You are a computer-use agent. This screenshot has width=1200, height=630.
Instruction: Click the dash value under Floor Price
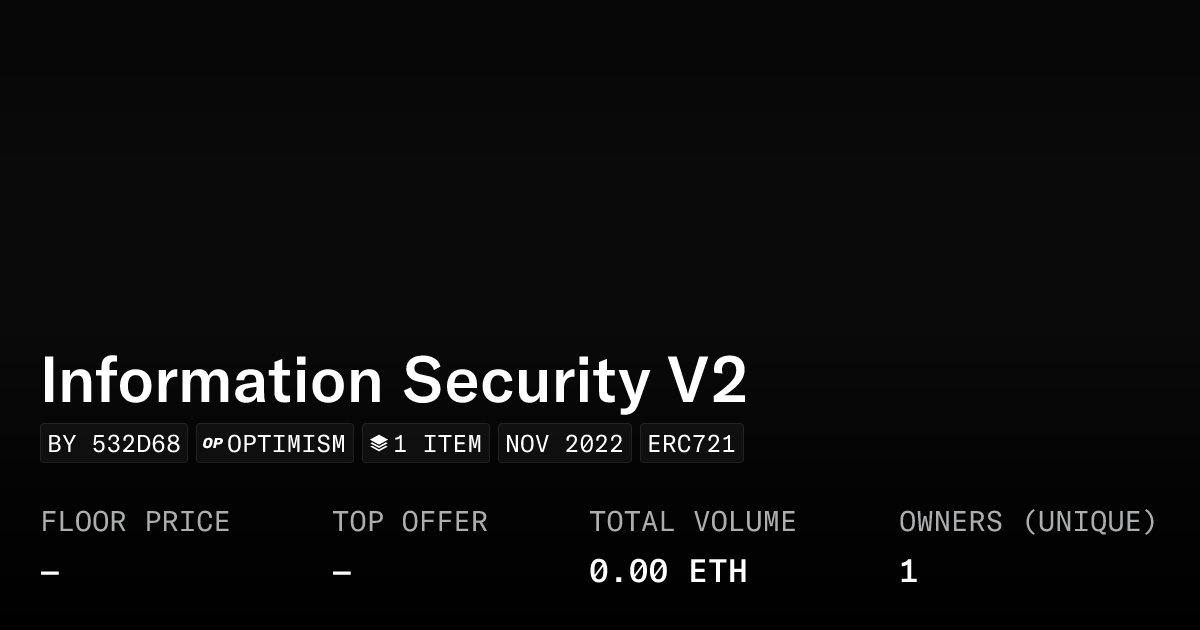point(50,573)
